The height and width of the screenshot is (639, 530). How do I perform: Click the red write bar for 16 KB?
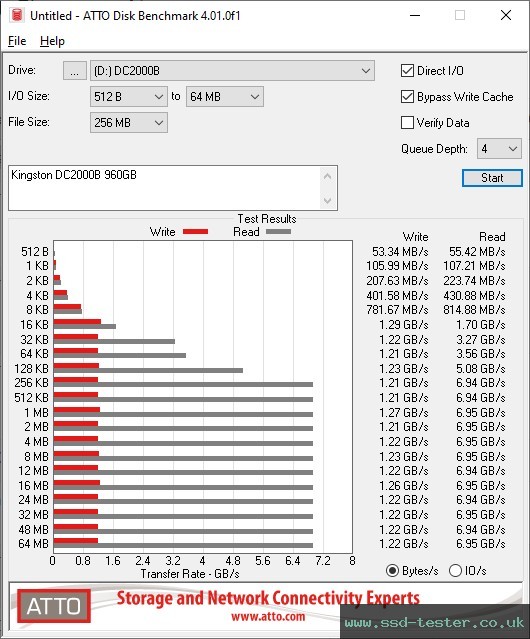[x=77, y=322]
